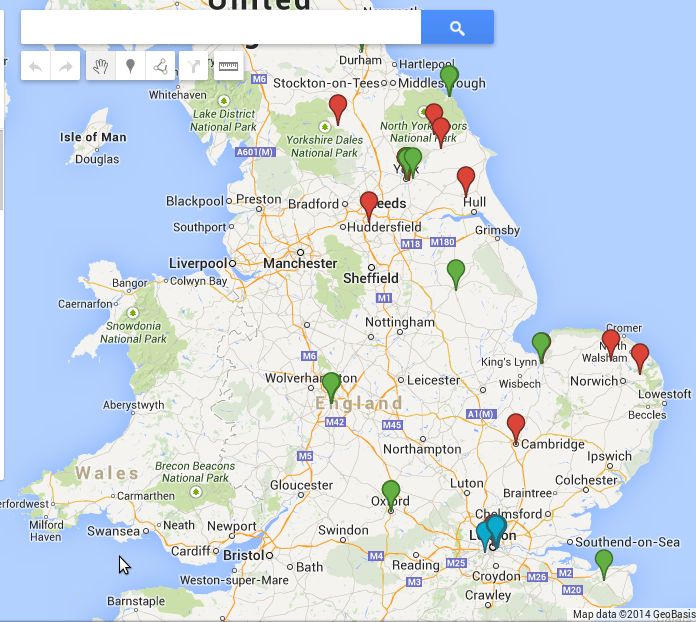Select the add marker tool

[130, 66]
